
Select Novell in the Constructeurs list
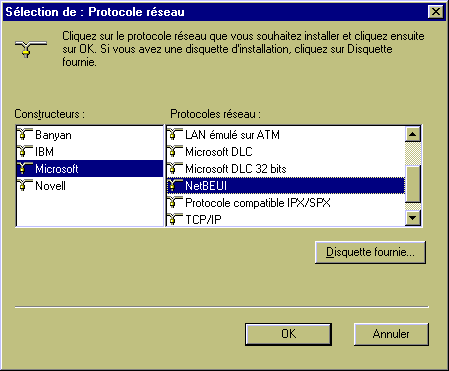tap(90, 186)
